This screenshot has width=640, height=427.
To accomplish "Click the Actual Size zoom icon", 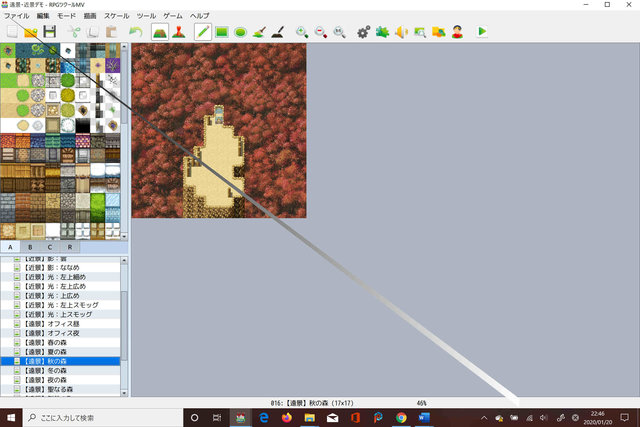I will (340, 32).
